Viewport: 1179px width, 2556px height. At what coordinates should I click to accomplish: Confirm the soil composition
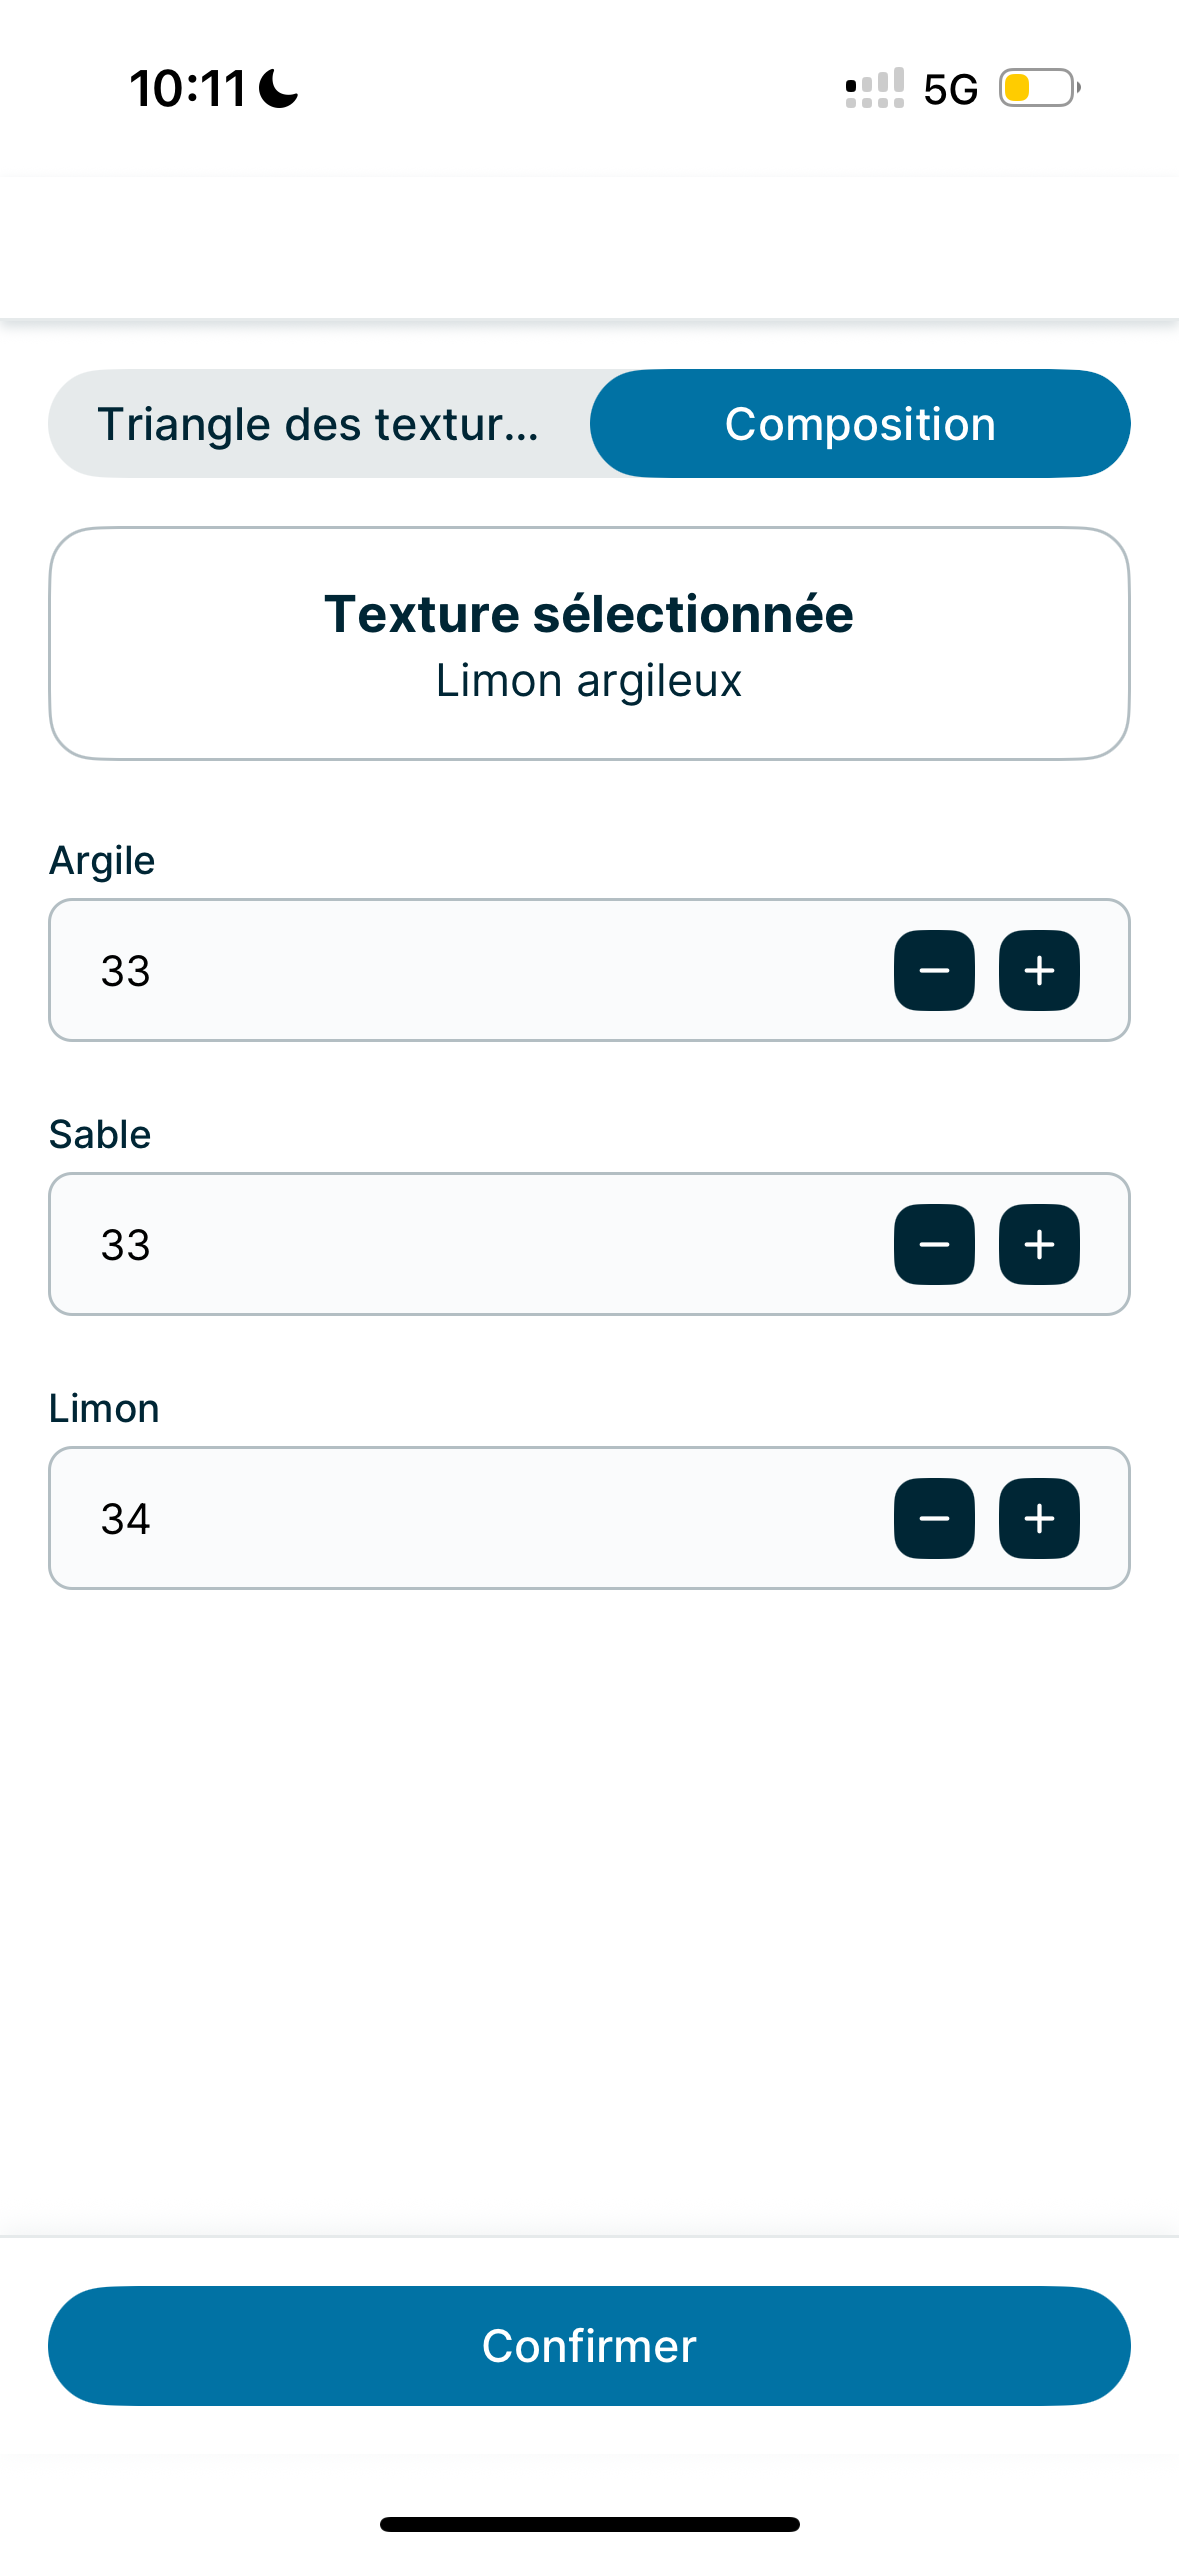(589, 2345)
